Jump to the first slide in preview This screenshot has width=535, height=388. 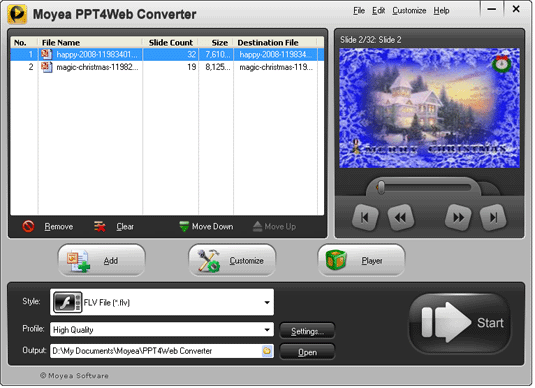(x=365, y=218)
